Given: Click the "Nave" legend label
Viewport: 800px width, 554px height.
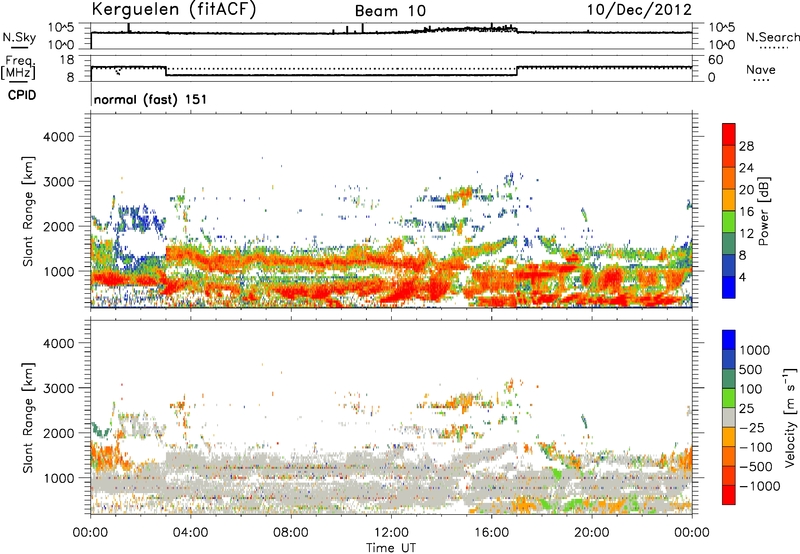Looking at the screenshot, I should point(761,70).
